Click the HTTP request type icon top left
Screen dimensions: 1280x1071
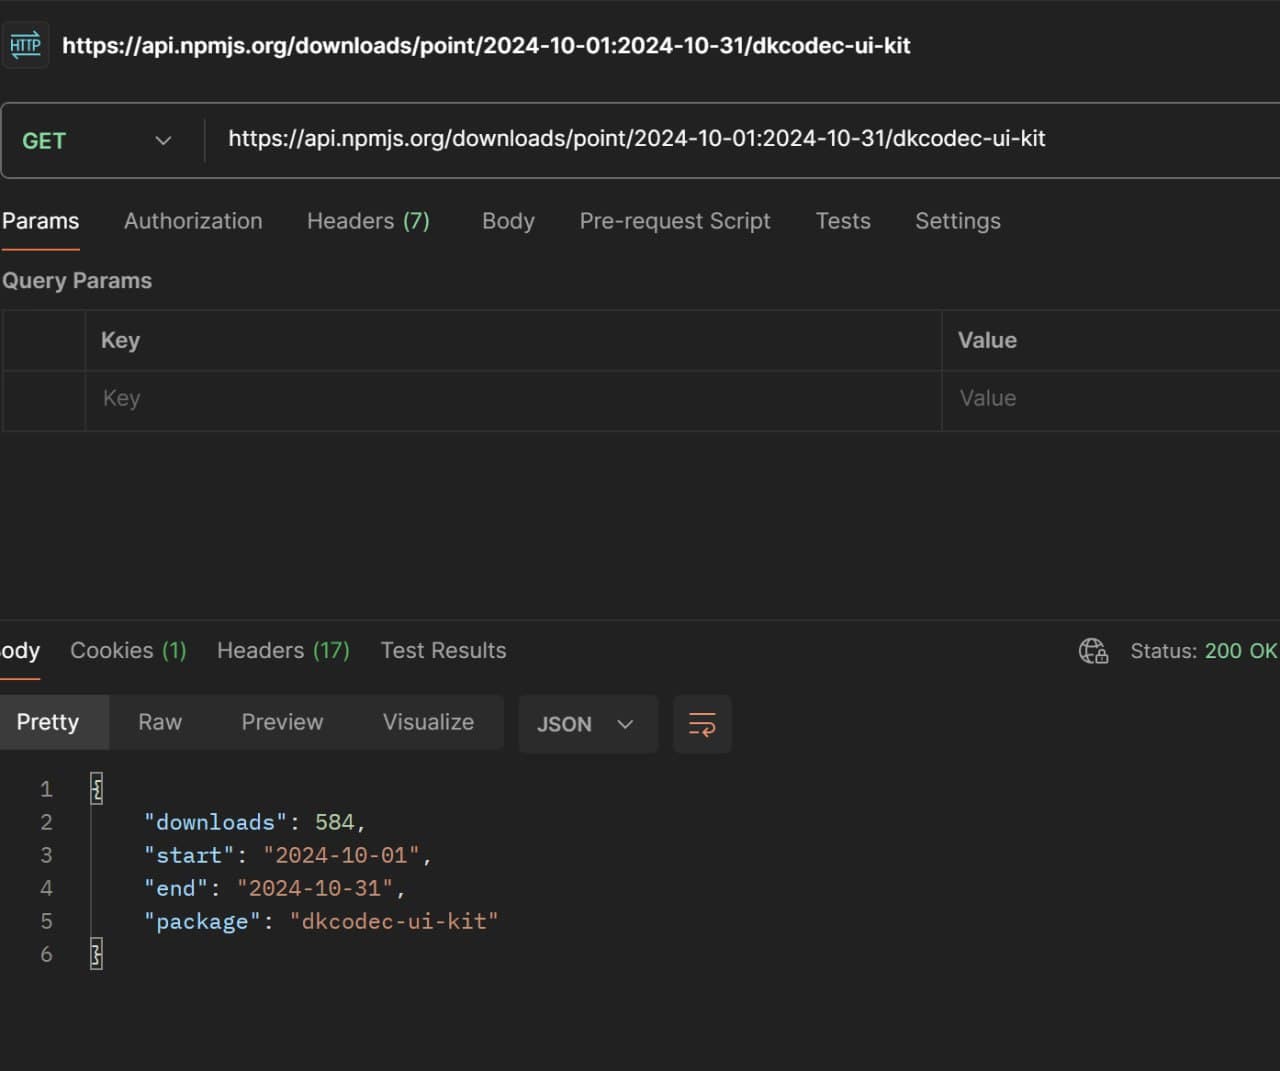26,44
